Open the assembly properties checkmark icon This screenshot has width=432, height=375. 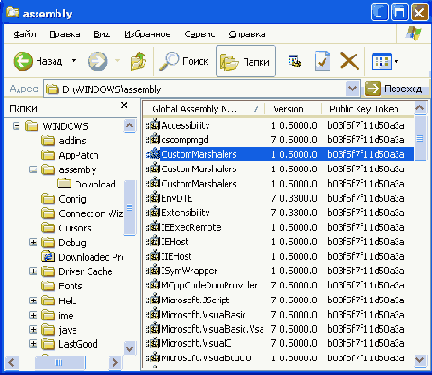point(322,61)
